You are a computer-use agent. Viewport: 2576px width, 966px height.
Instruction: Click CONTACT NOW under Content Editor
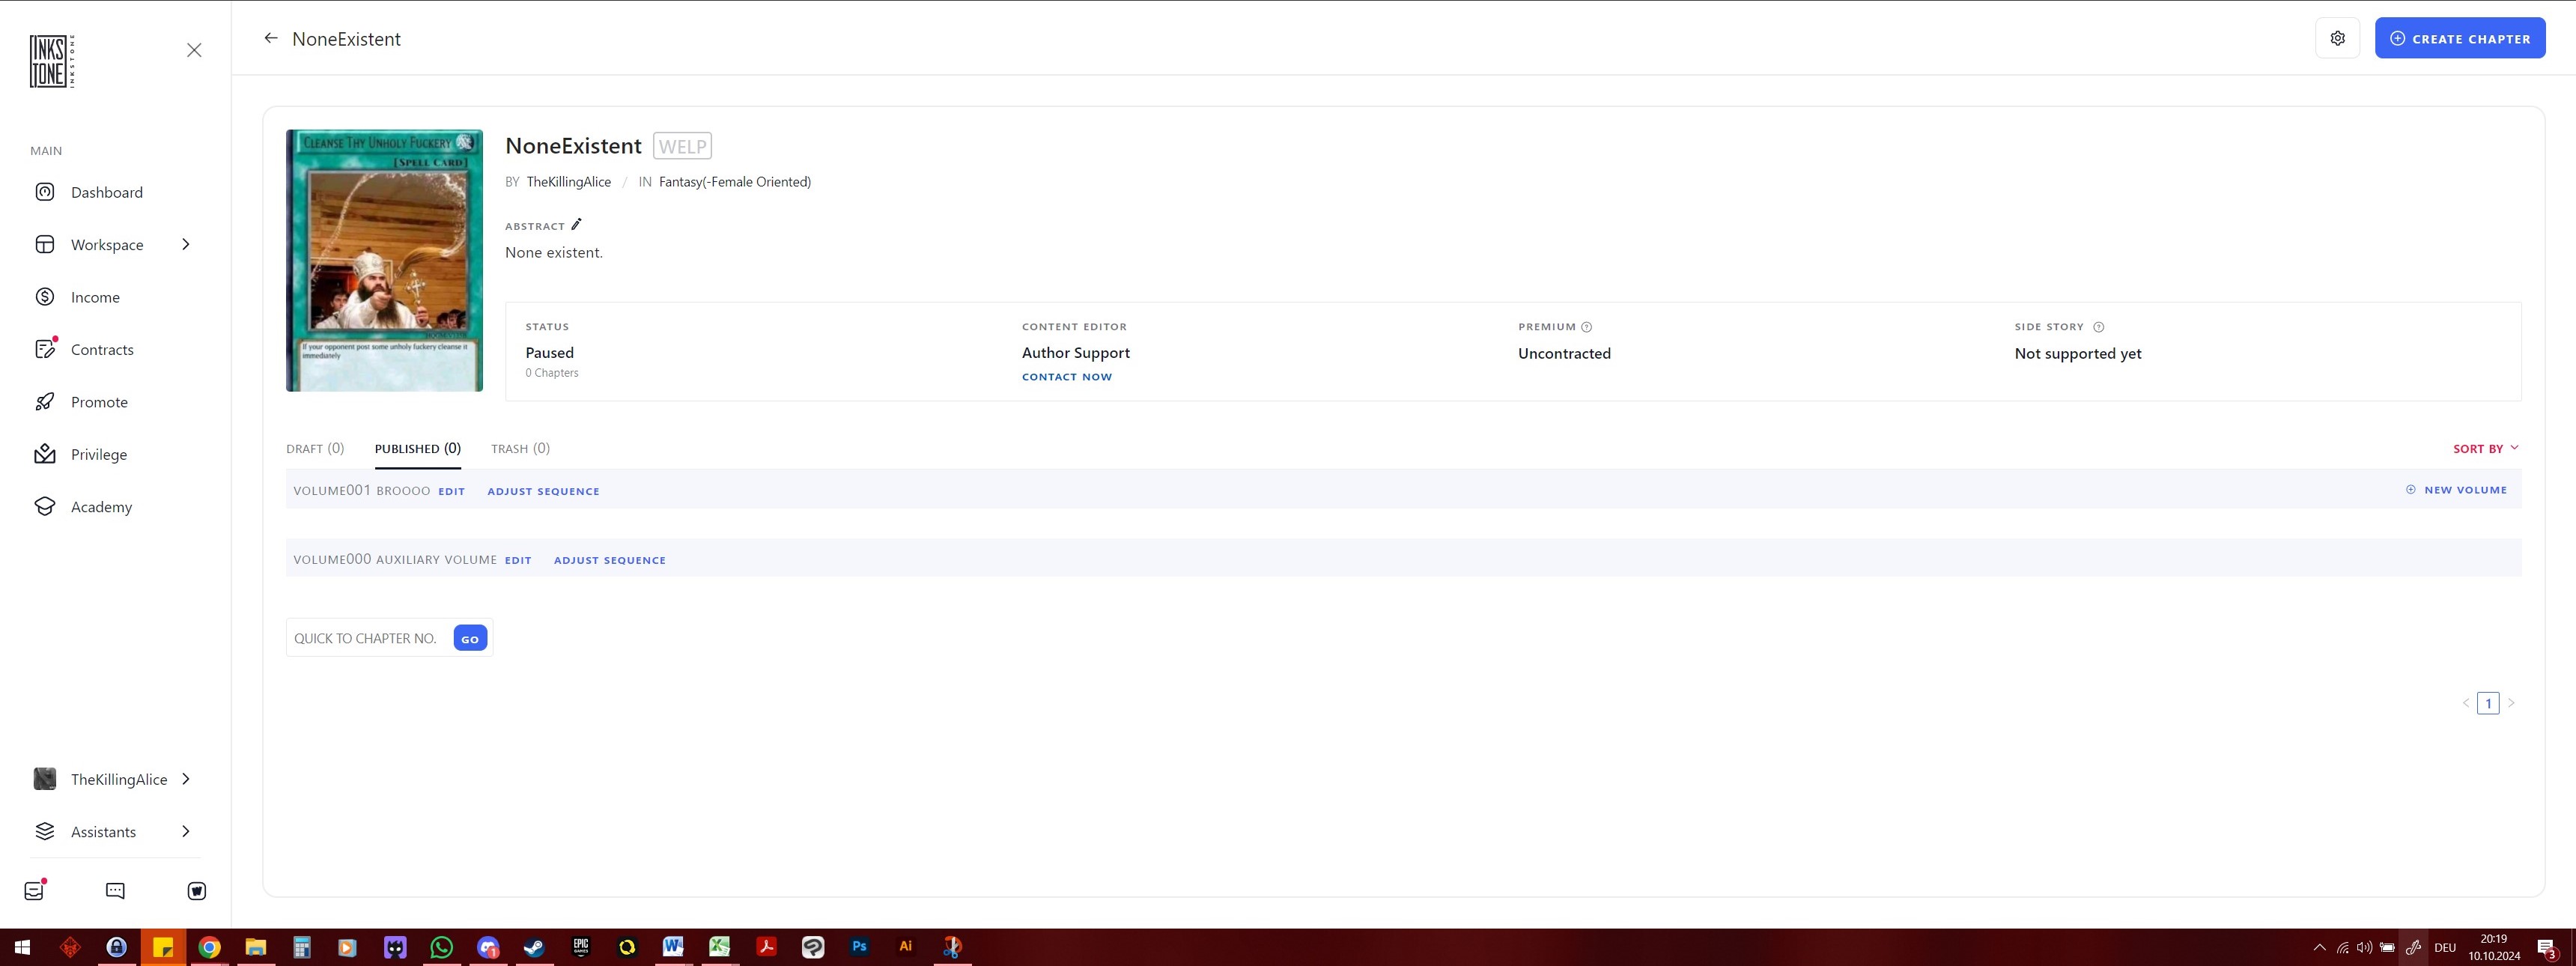(1066, 377)
